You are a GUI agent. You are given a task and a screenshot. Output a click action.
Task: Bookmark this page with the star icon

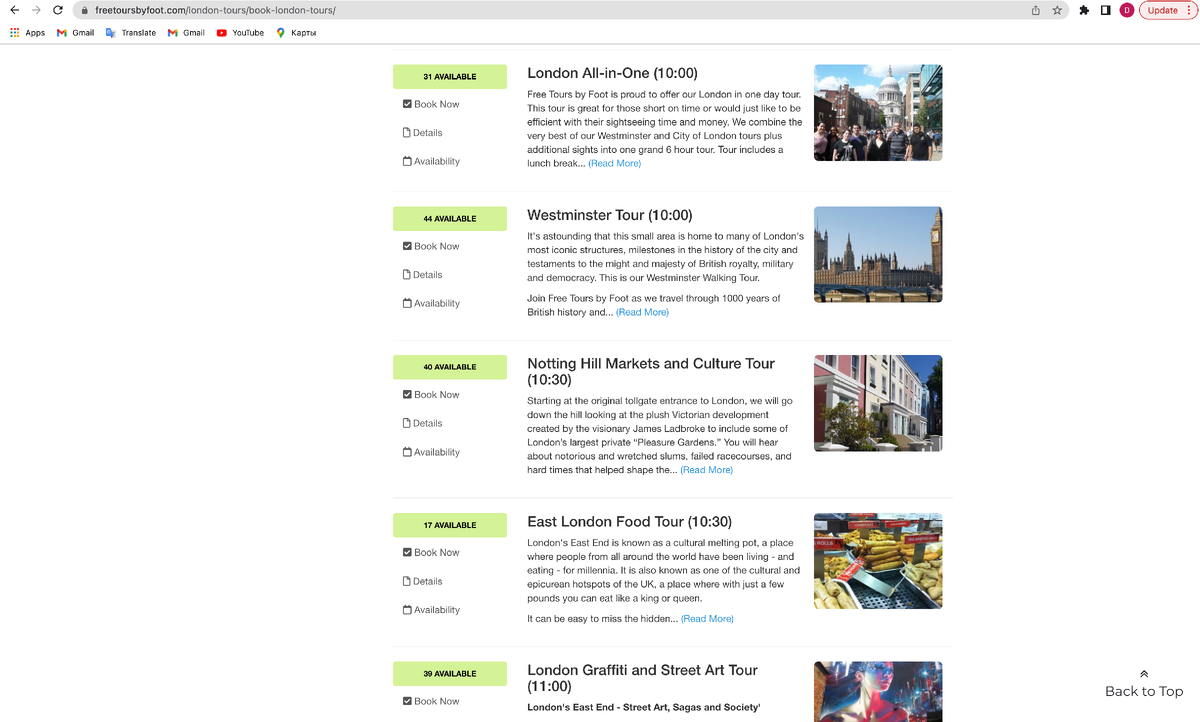point(1057,10)
